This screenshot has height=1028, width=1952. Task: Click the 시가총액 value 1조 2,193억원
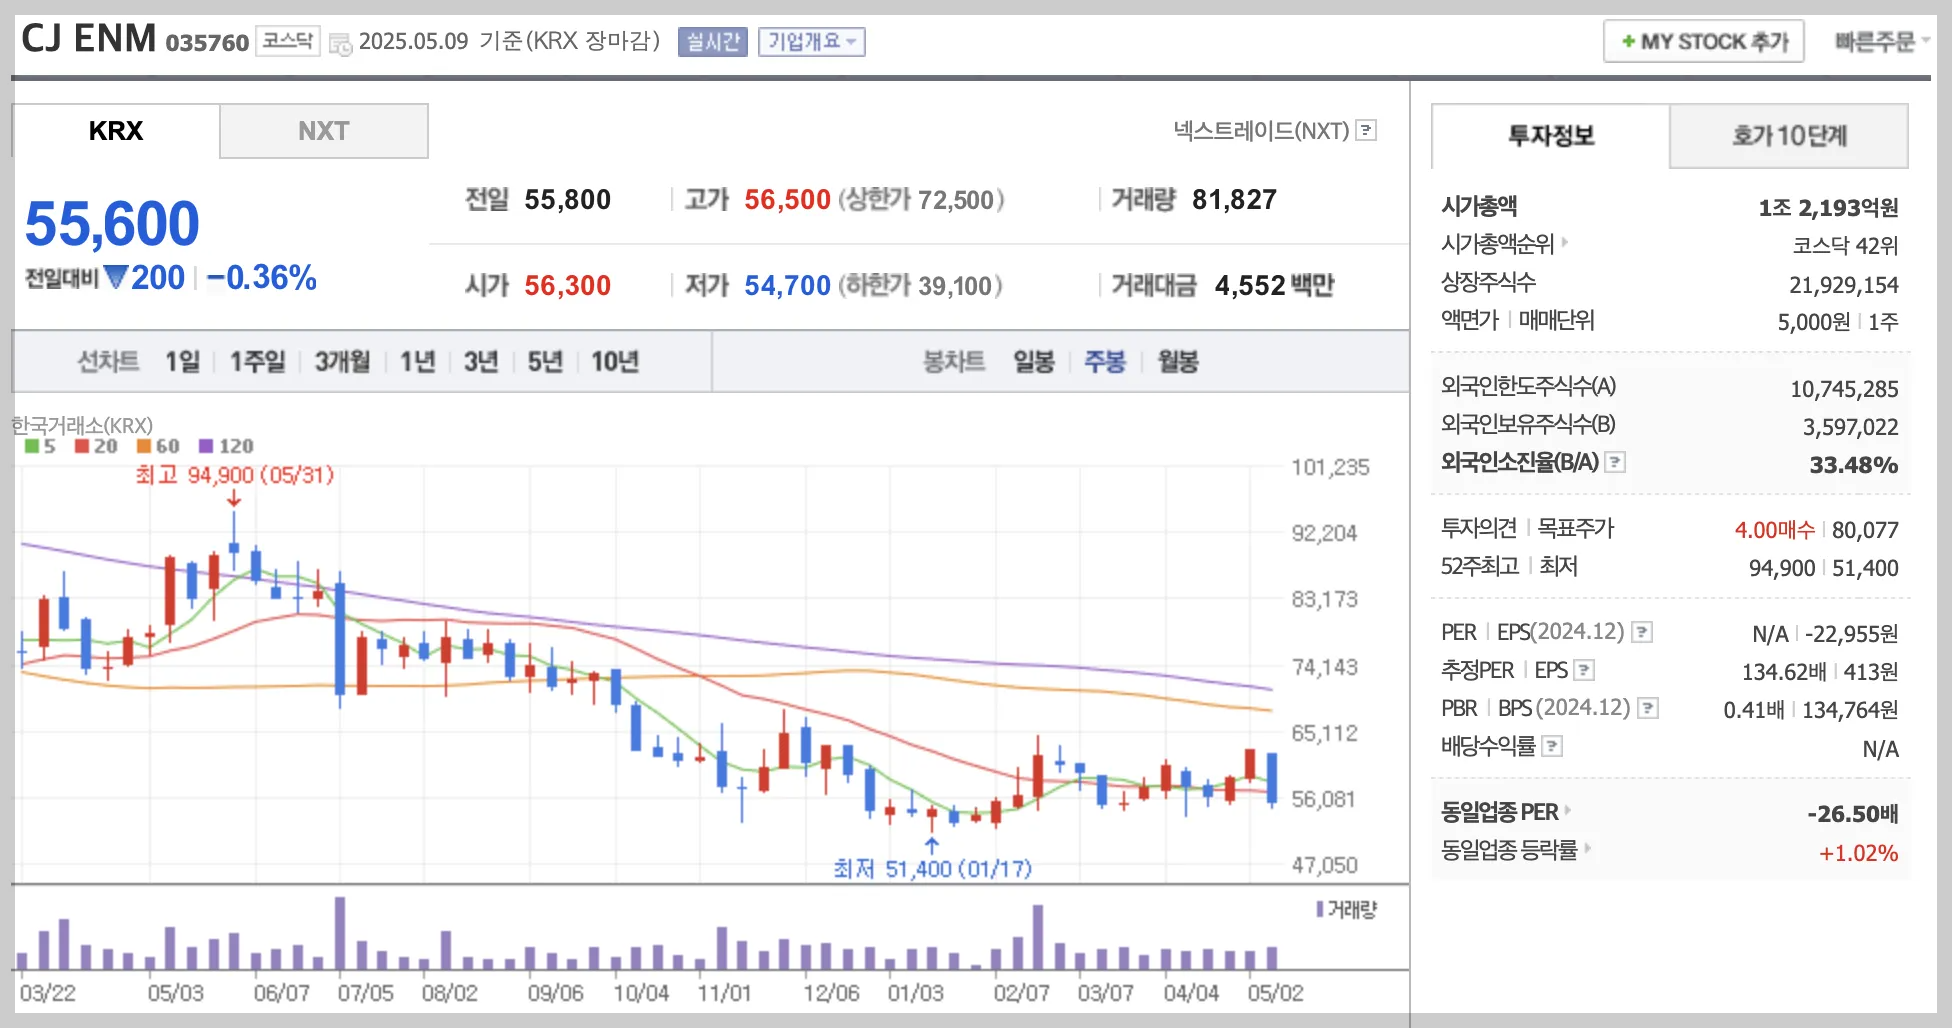[x=1828, y=208]
